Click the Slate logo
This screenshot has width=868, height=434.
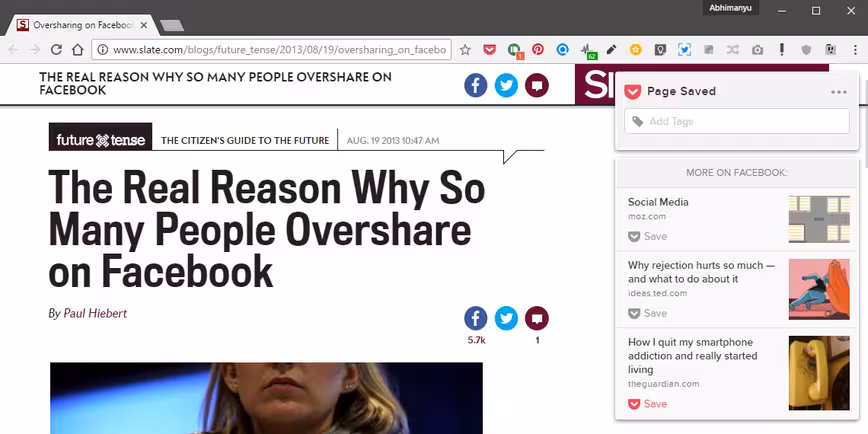pos(595,84)
